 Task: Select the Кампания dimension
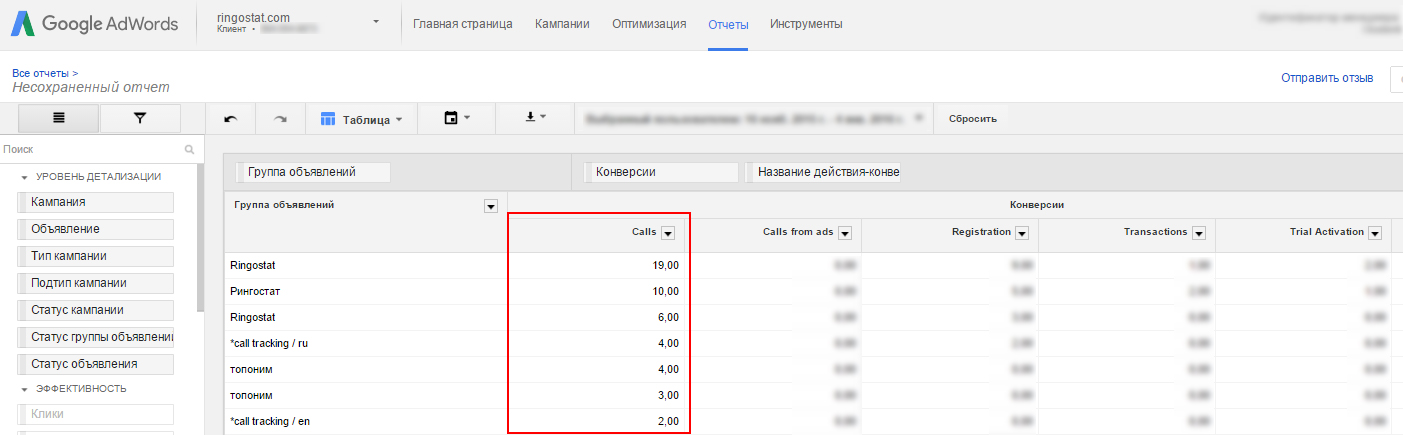(x=96, y=202)
